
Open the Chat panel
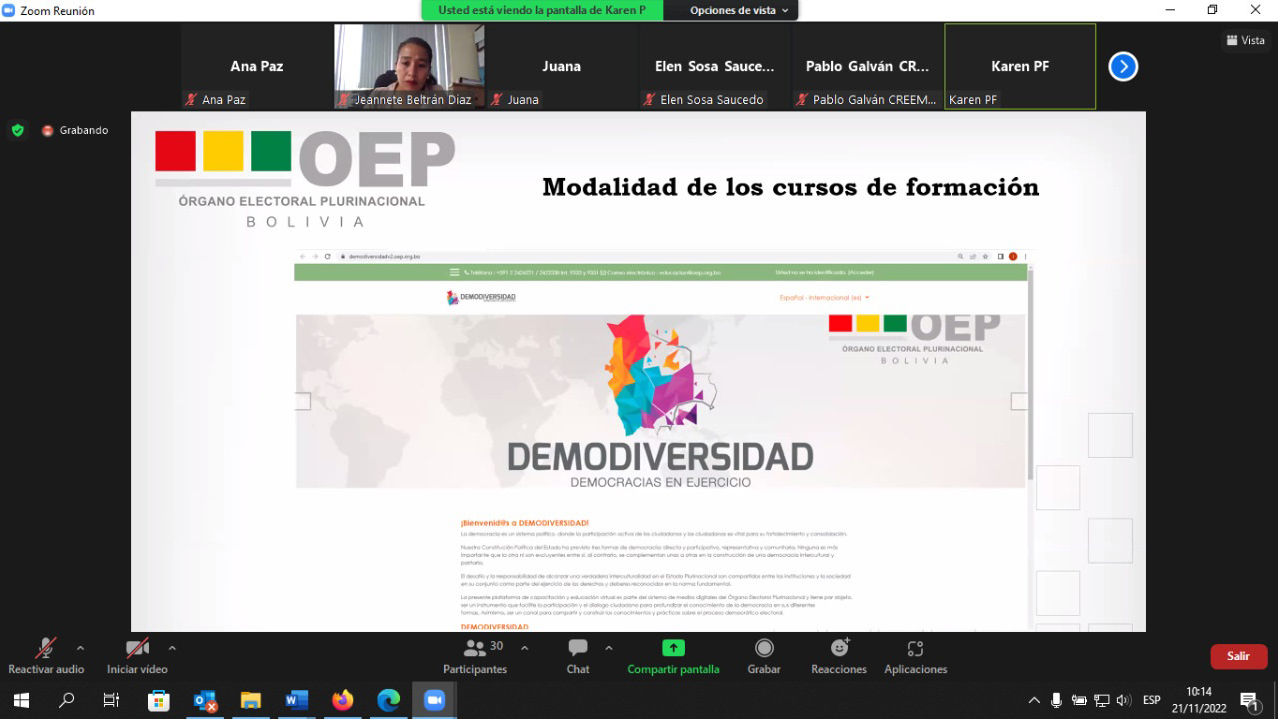[x=578, y=656]
